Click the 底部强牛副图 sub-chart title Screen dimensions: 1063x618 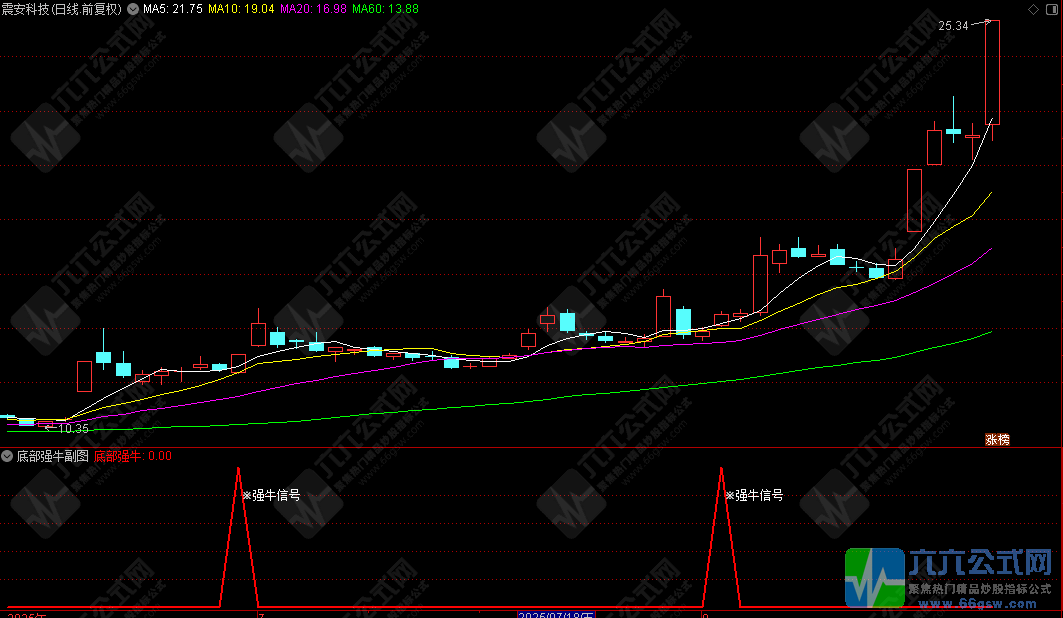pos(52,456)
